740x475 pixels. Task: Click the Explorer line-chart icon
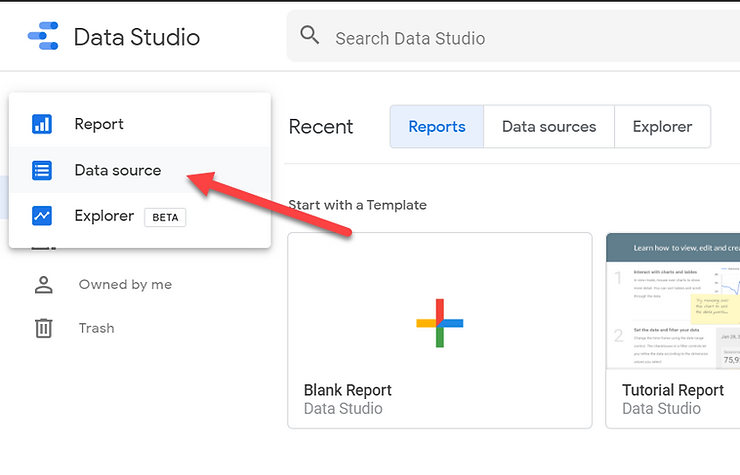click(42, 216)
